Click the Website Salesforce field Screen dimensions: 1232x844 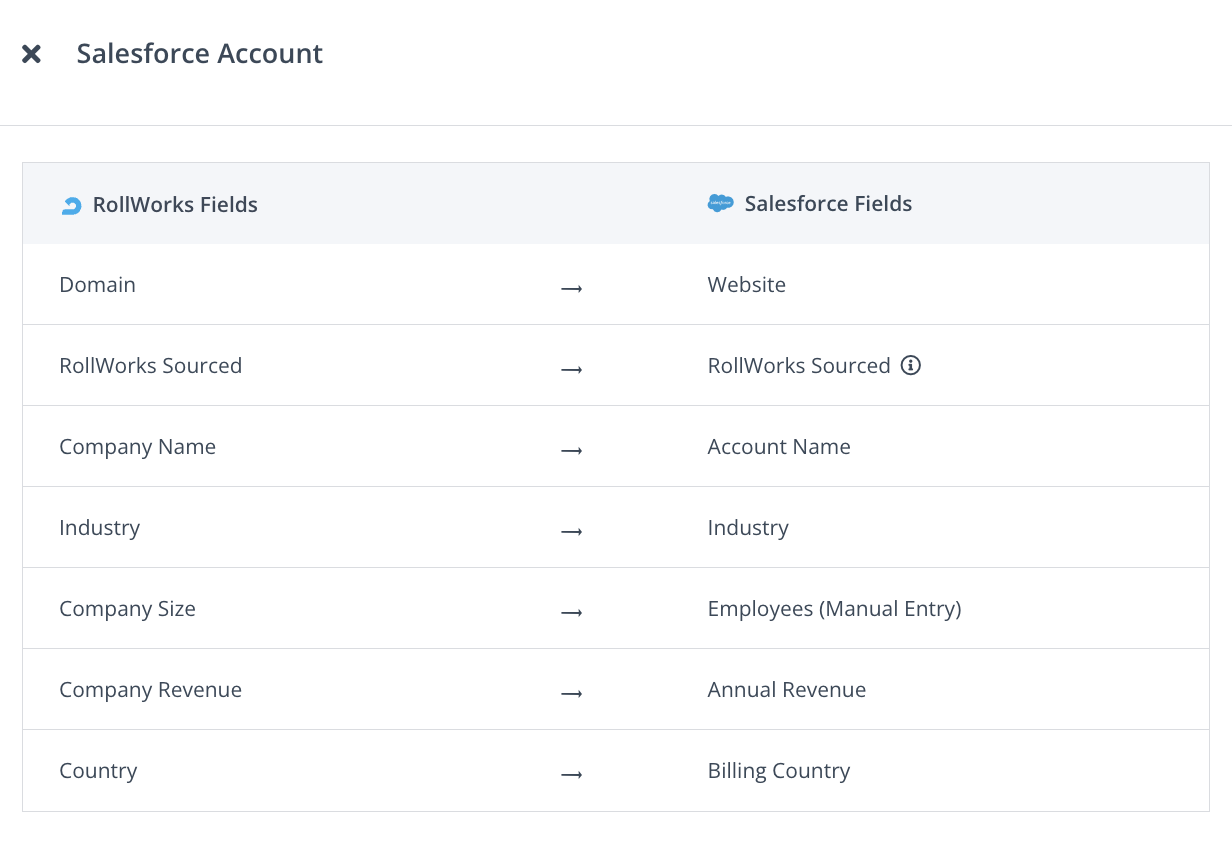746,285
